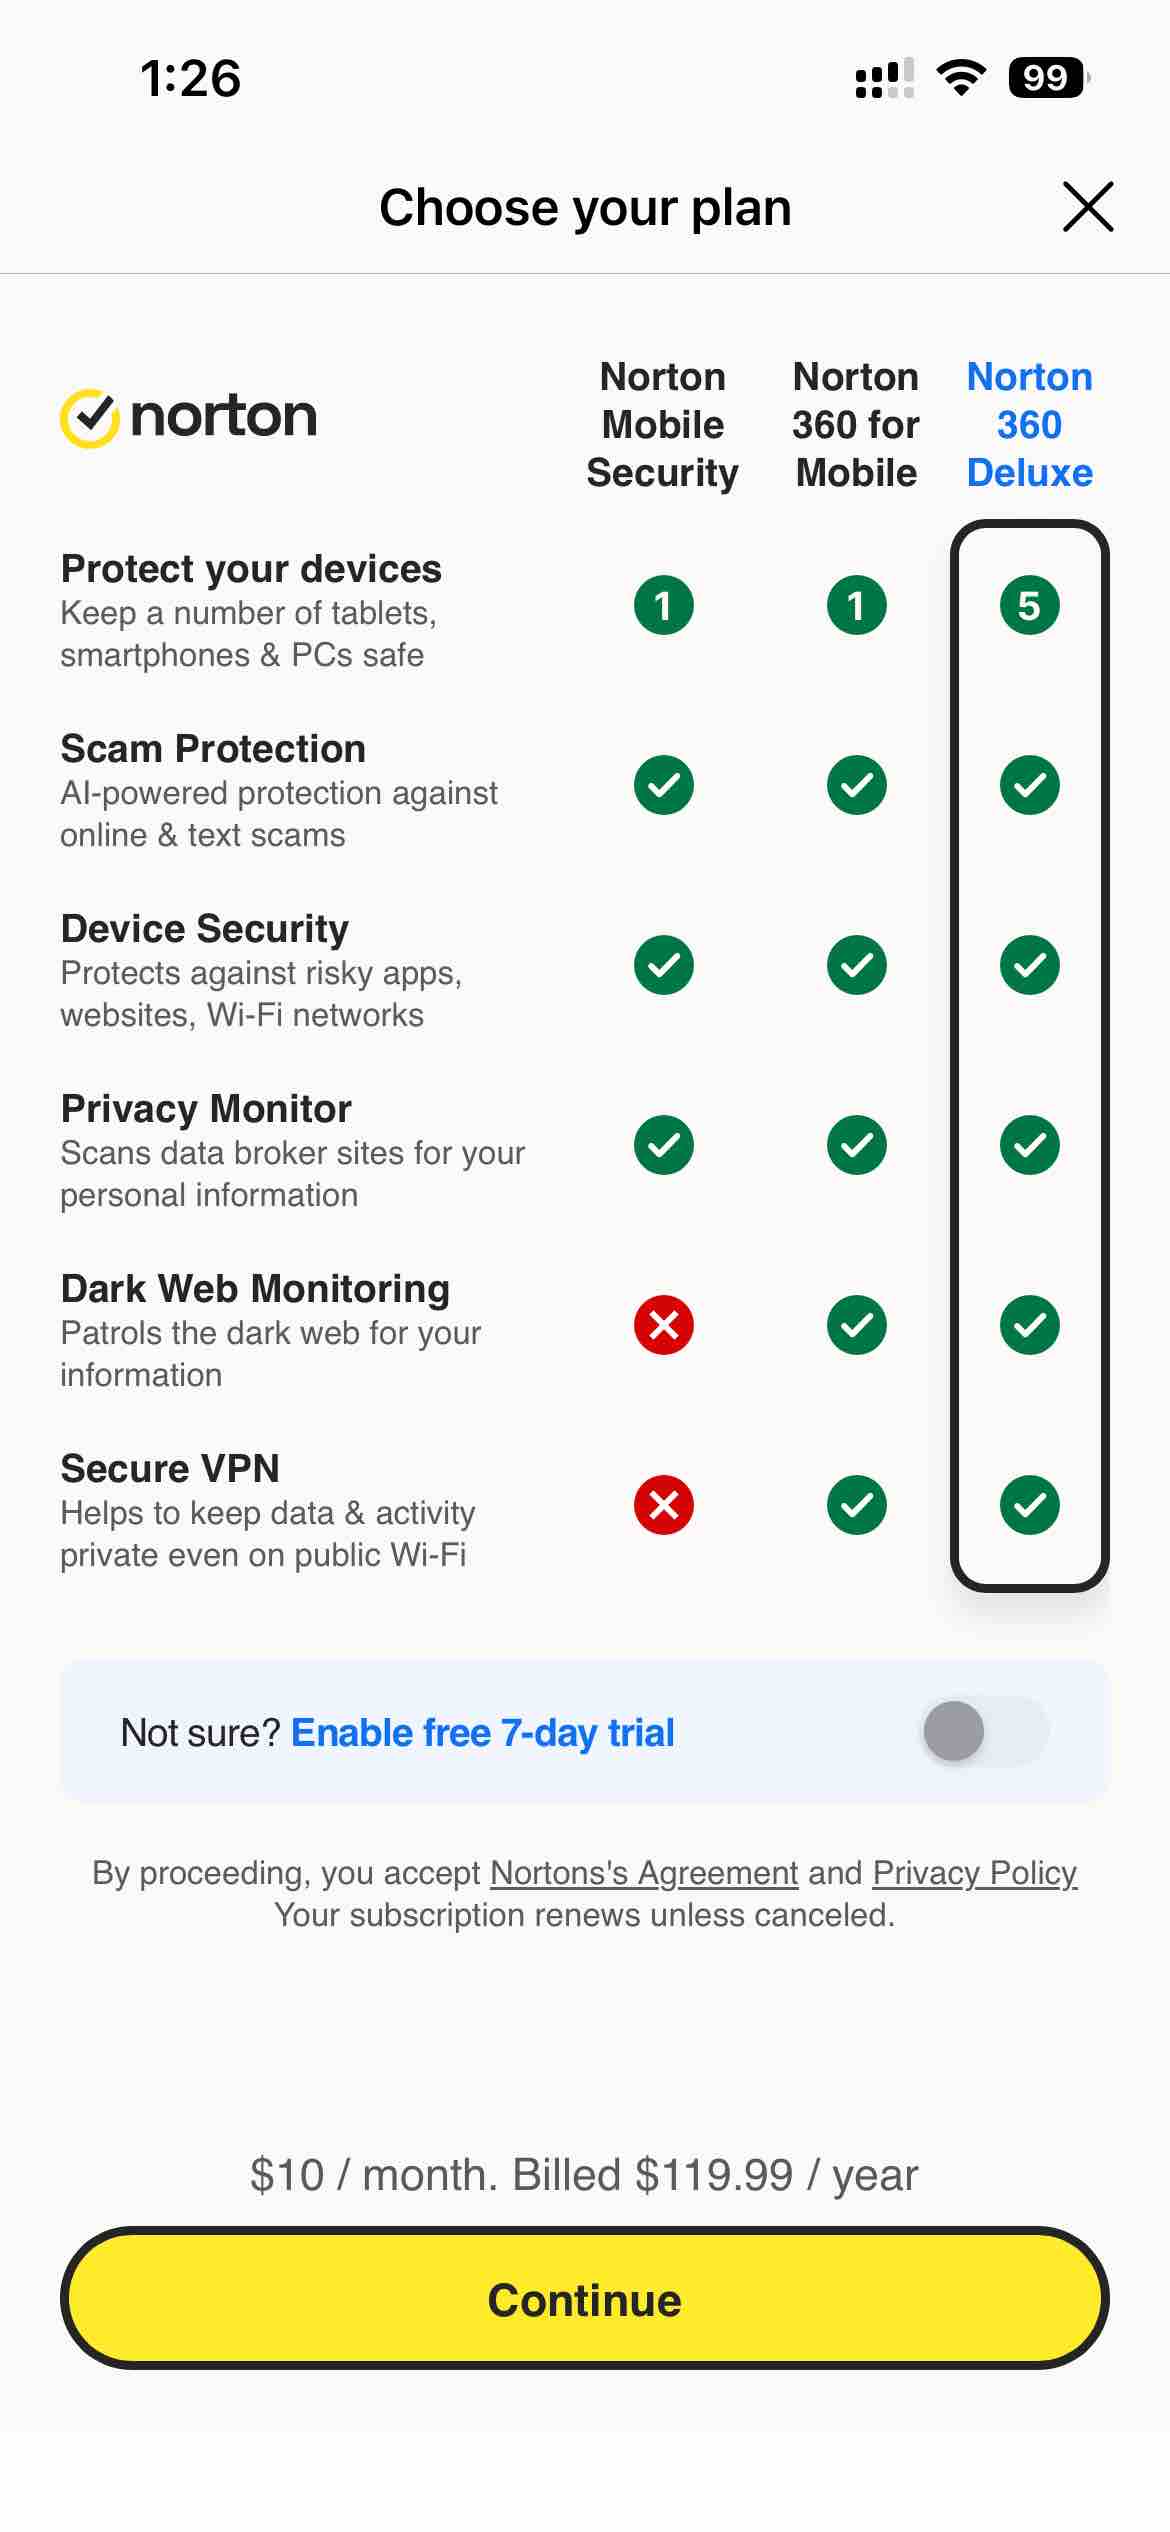Click the '5' devices badge under Norton 360 Deluxe
The height and width of the screenshot is (2532, 1170).
click(1029, 605)
